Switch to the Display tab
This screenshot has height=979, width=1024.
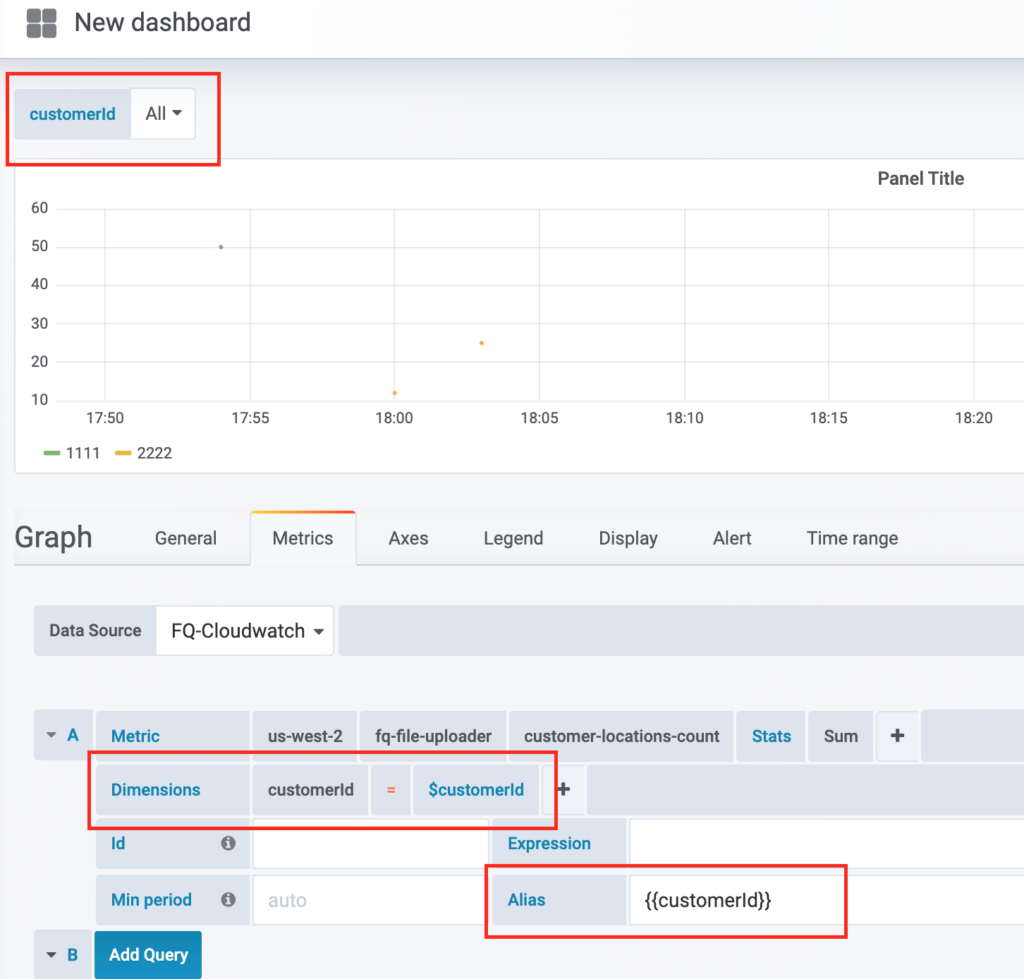tap(628, 538)
